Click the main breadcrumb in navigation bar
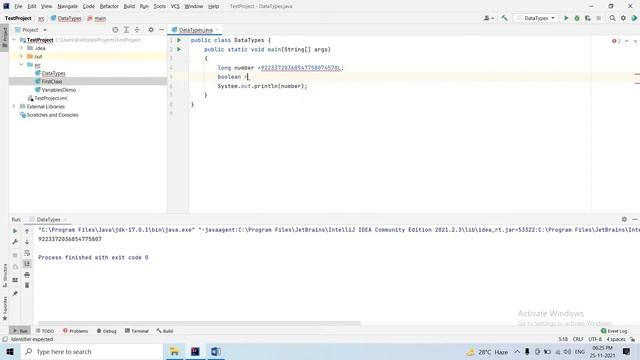 [97, 18]
